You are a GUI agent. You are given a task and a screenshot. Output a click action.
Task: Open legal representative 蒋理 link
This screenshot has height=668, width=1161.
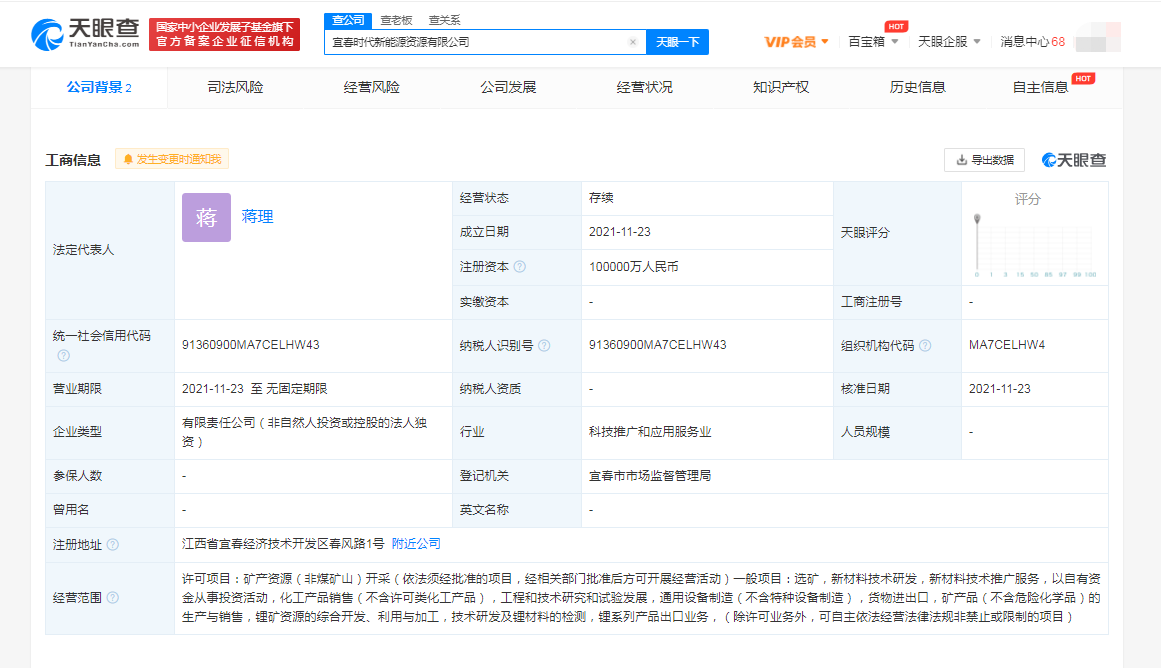pos(257,217)
